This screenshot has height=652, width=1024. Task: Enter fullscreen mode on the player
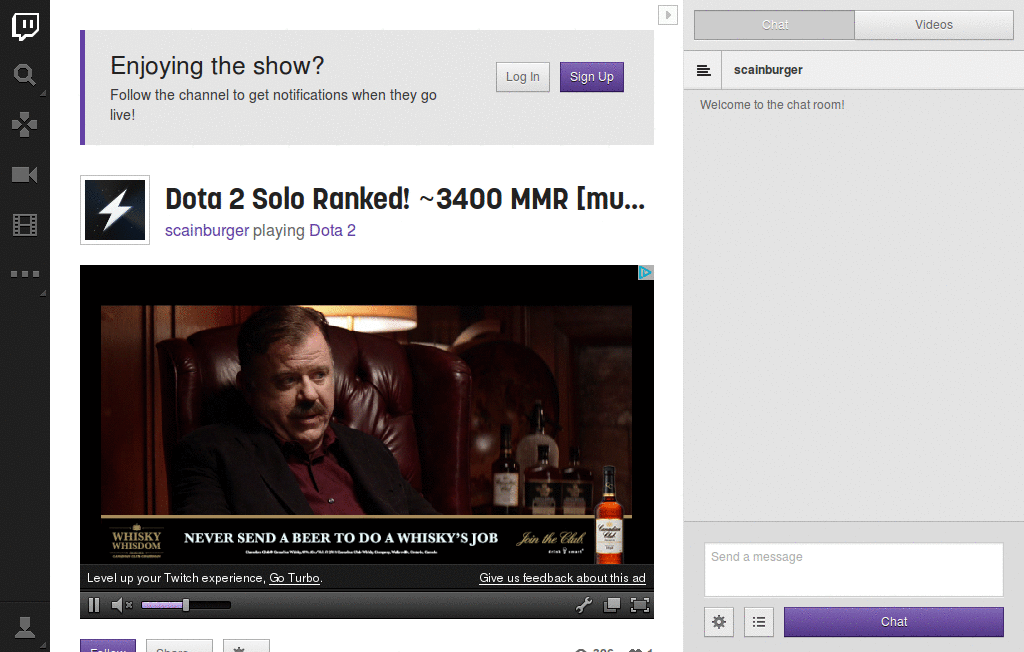tap(640, 606)
